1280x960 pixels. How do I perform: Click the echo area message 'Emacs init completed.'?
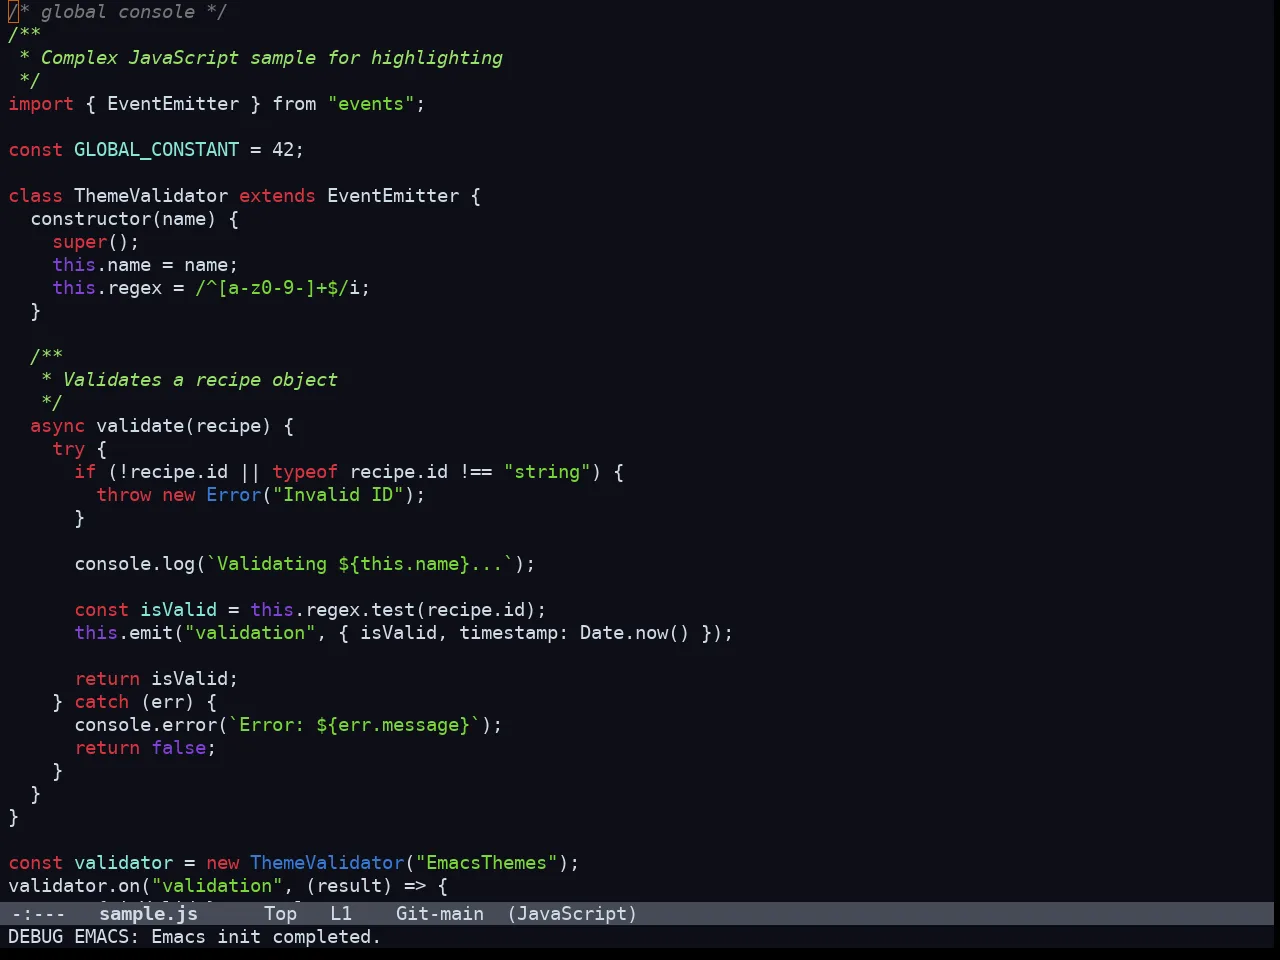pos(265,937)
